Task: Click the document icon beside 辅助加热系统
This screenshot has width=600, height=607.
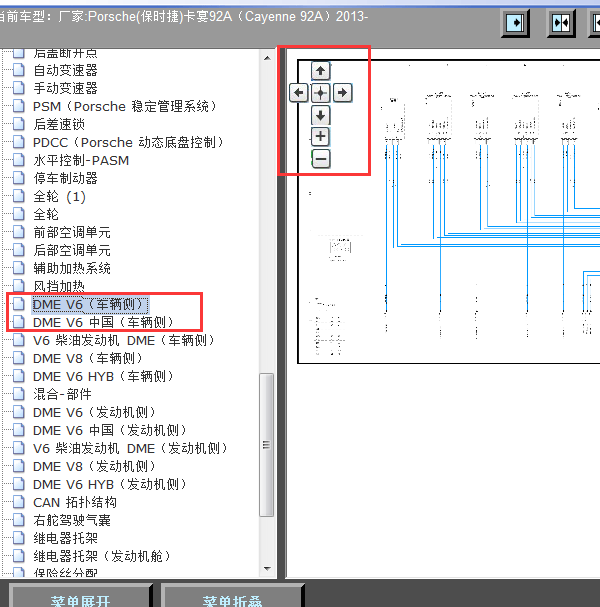Action: tap(19, 268)
